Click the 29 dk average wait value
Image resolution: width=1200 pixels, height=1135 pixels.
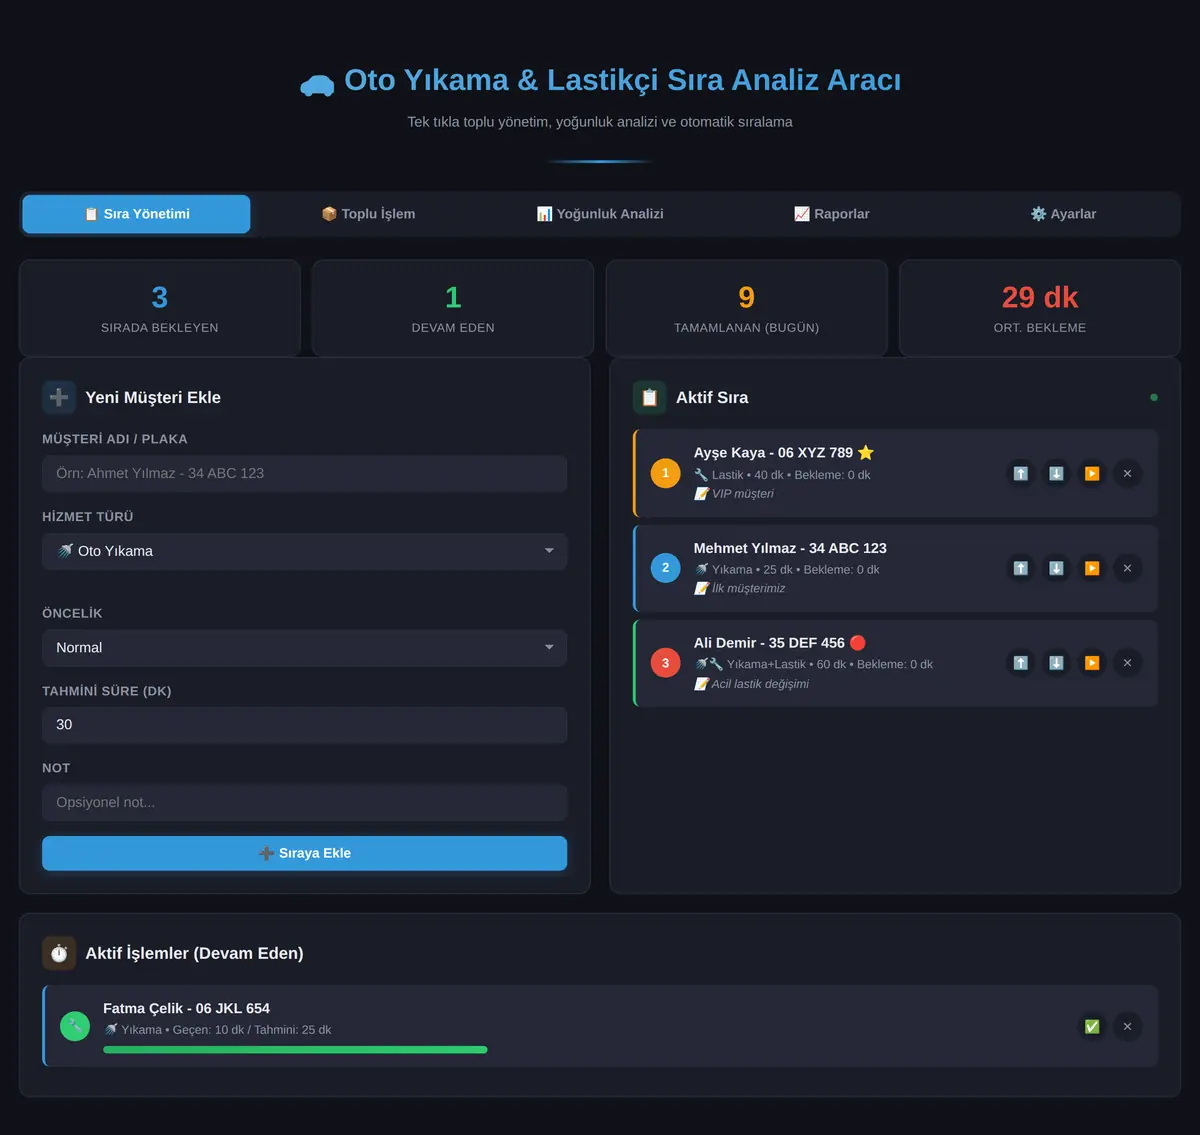tap(1040, 297)
